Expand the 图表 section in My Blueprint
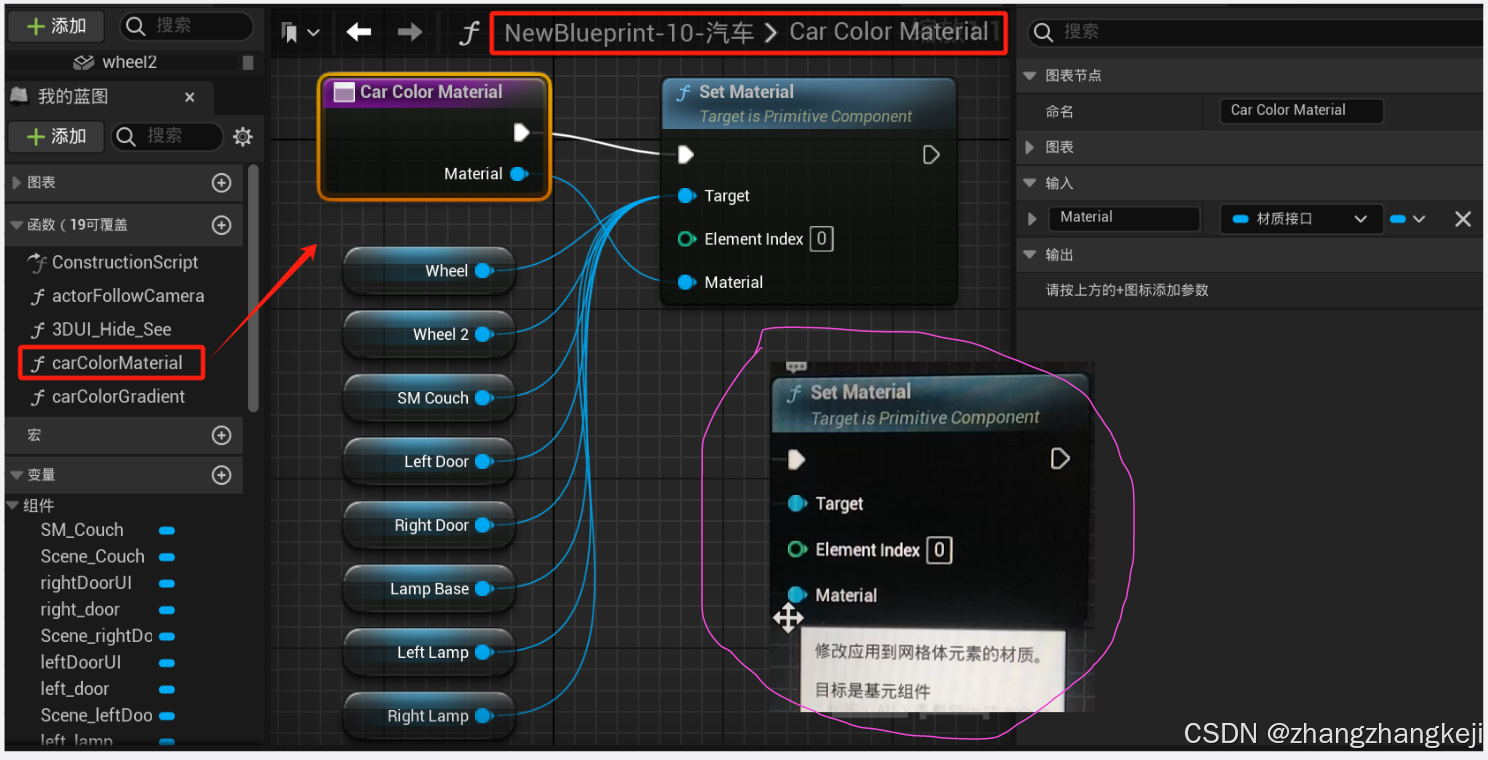This screenshot has height=760, width=1488. (x=16, y=183)
